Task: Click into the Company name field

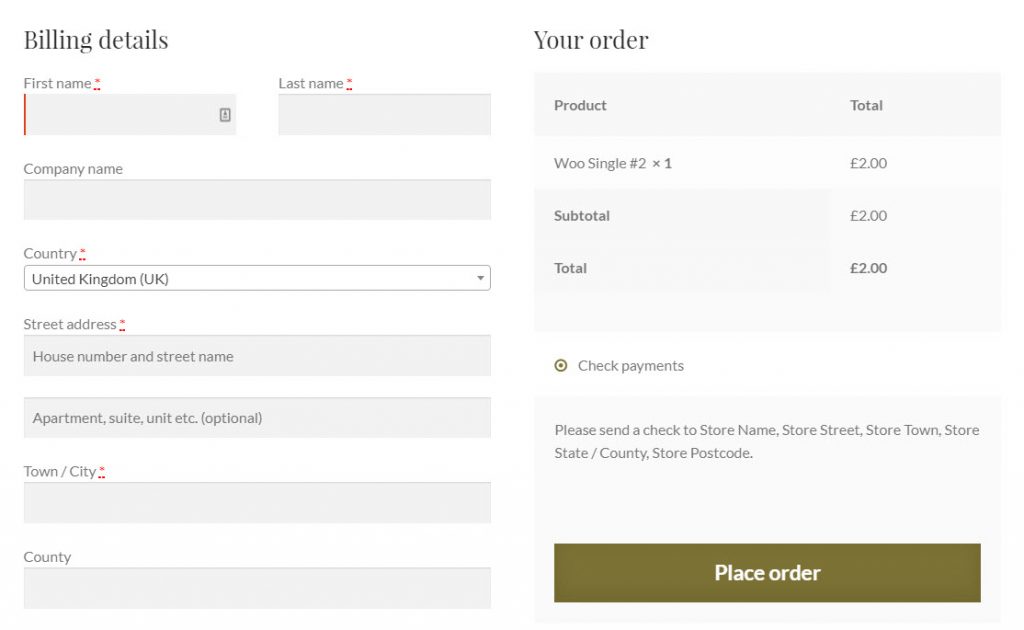Action: pos(256,199)
